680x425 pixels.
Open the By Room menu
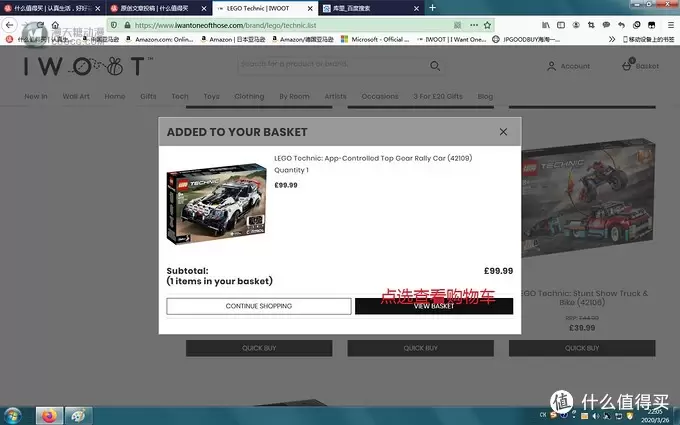[294, 96]
